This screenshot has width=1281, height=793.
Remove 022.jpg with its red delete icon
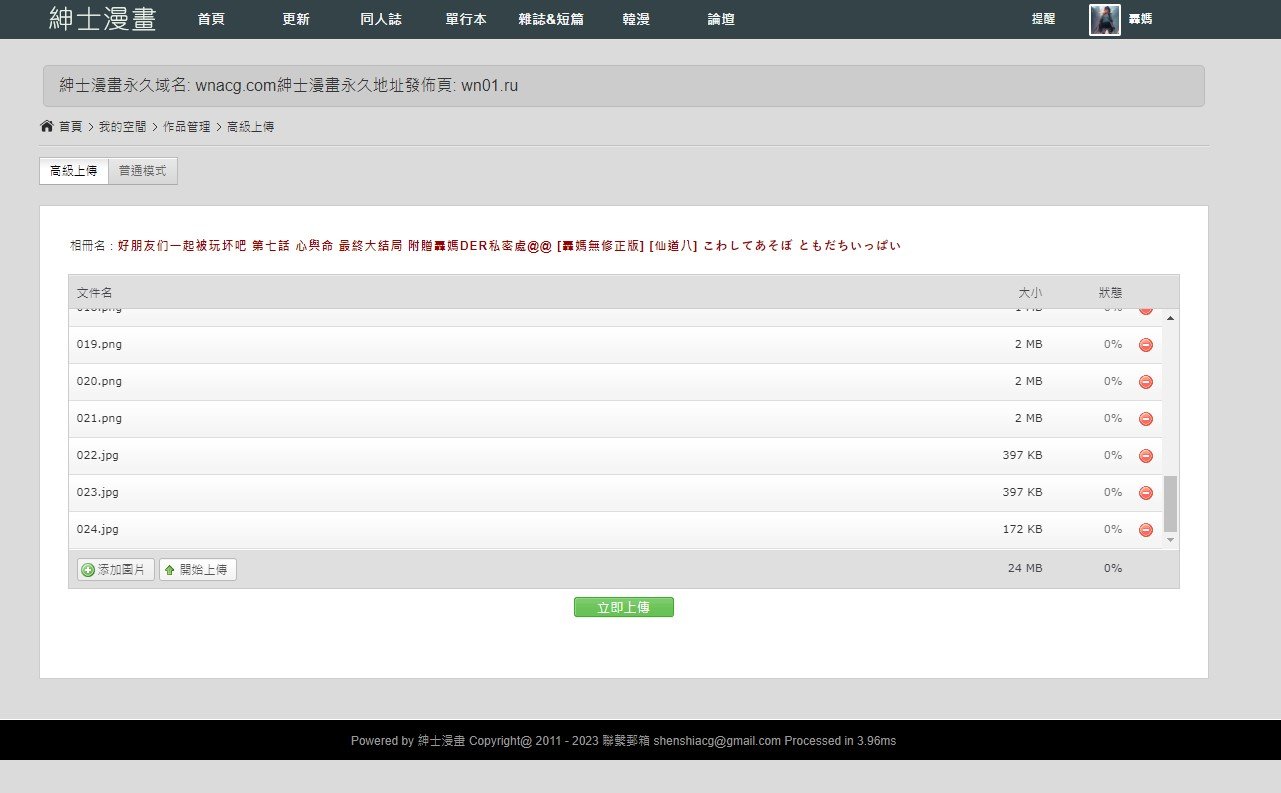click(1146, 456)
